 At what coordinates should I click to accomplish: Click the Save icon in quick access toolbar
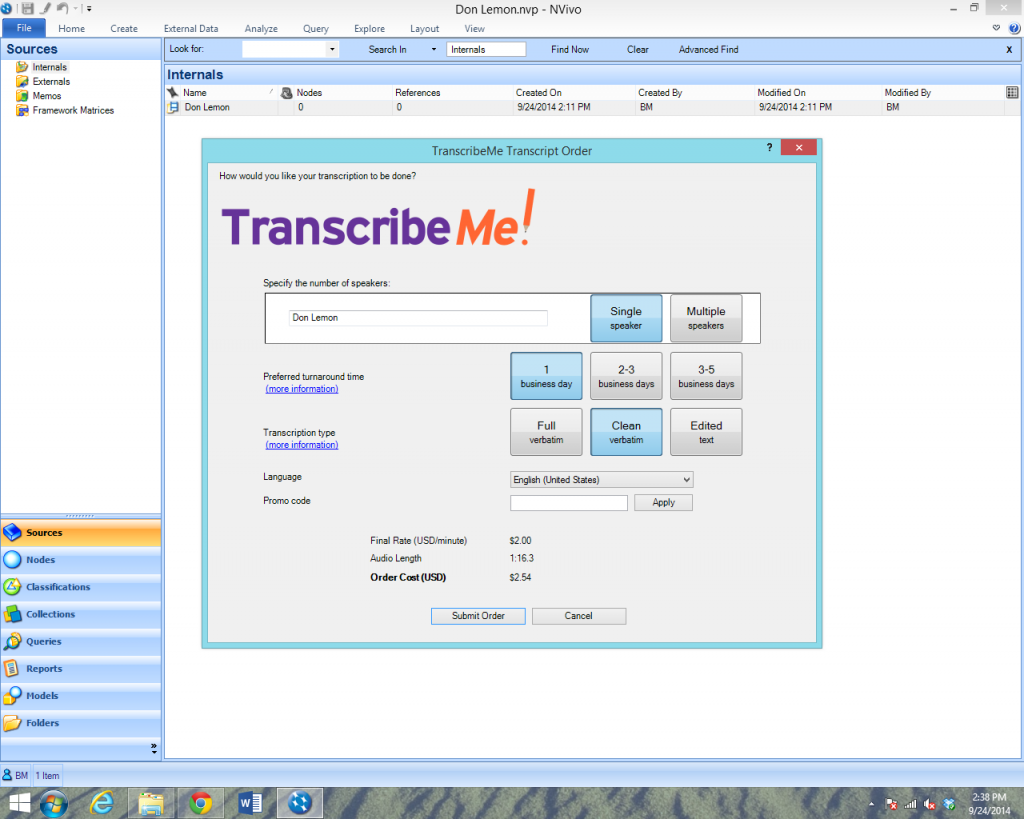coord(27,9)
